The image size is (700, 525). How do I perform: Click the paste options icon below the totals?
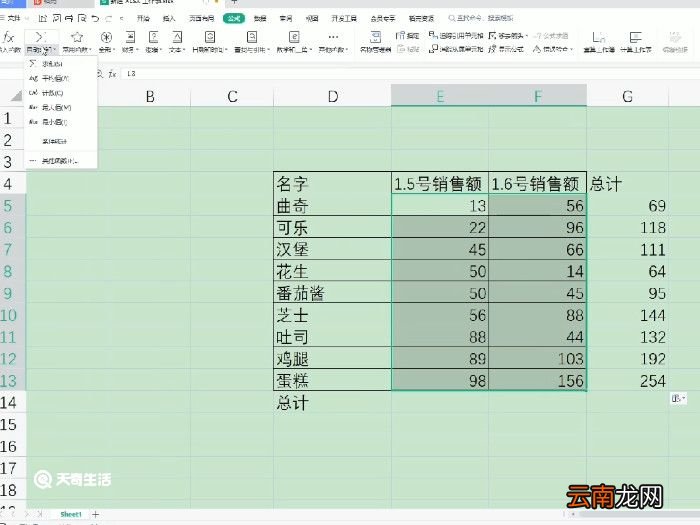tap(678, 398)
